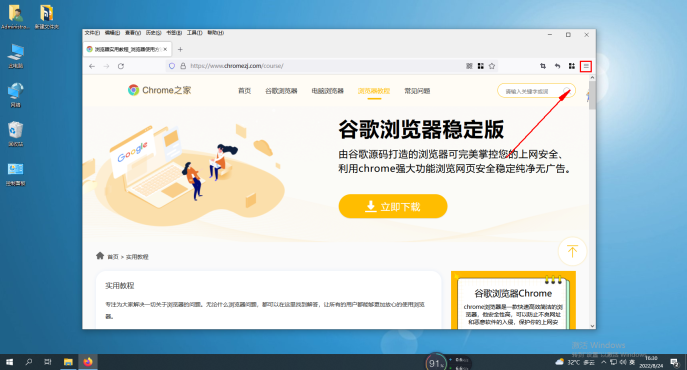Select the 谷歌浏览器 navigation tab

pyautogui.click(x=281, y=91)
